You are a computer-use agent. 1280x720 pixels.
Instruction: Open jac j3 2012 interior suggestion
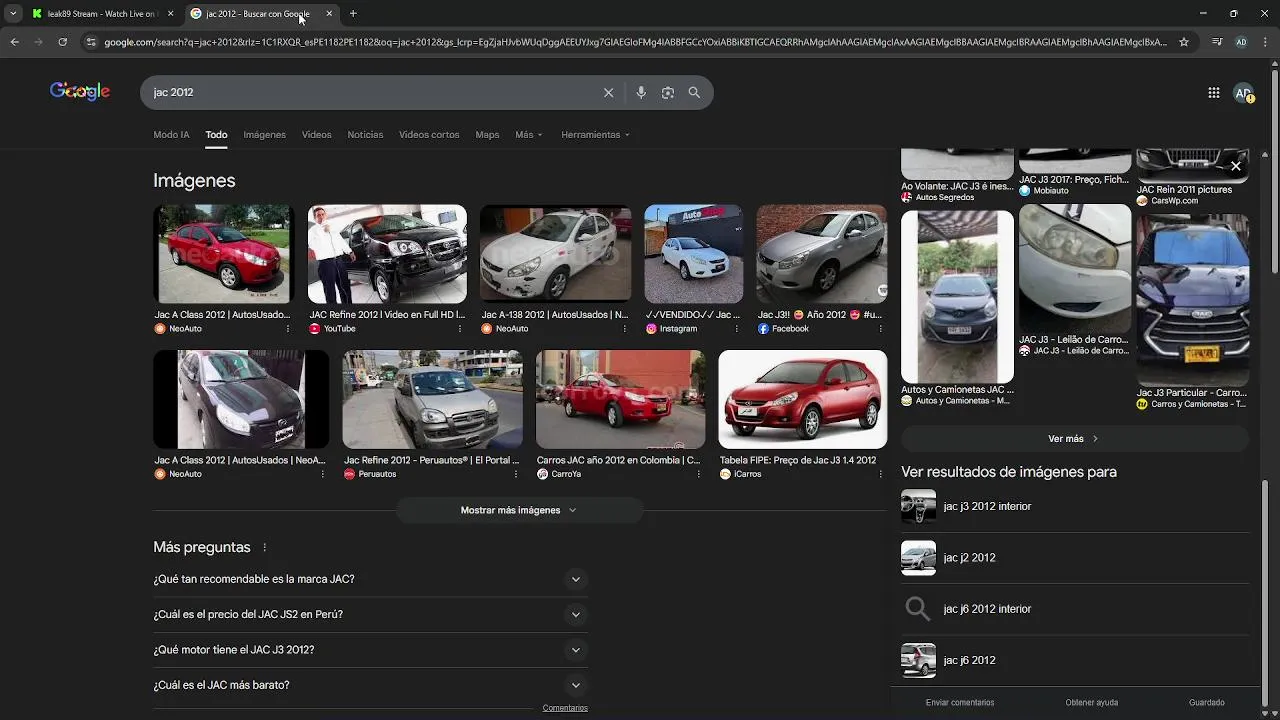(x=1075, y=506)
